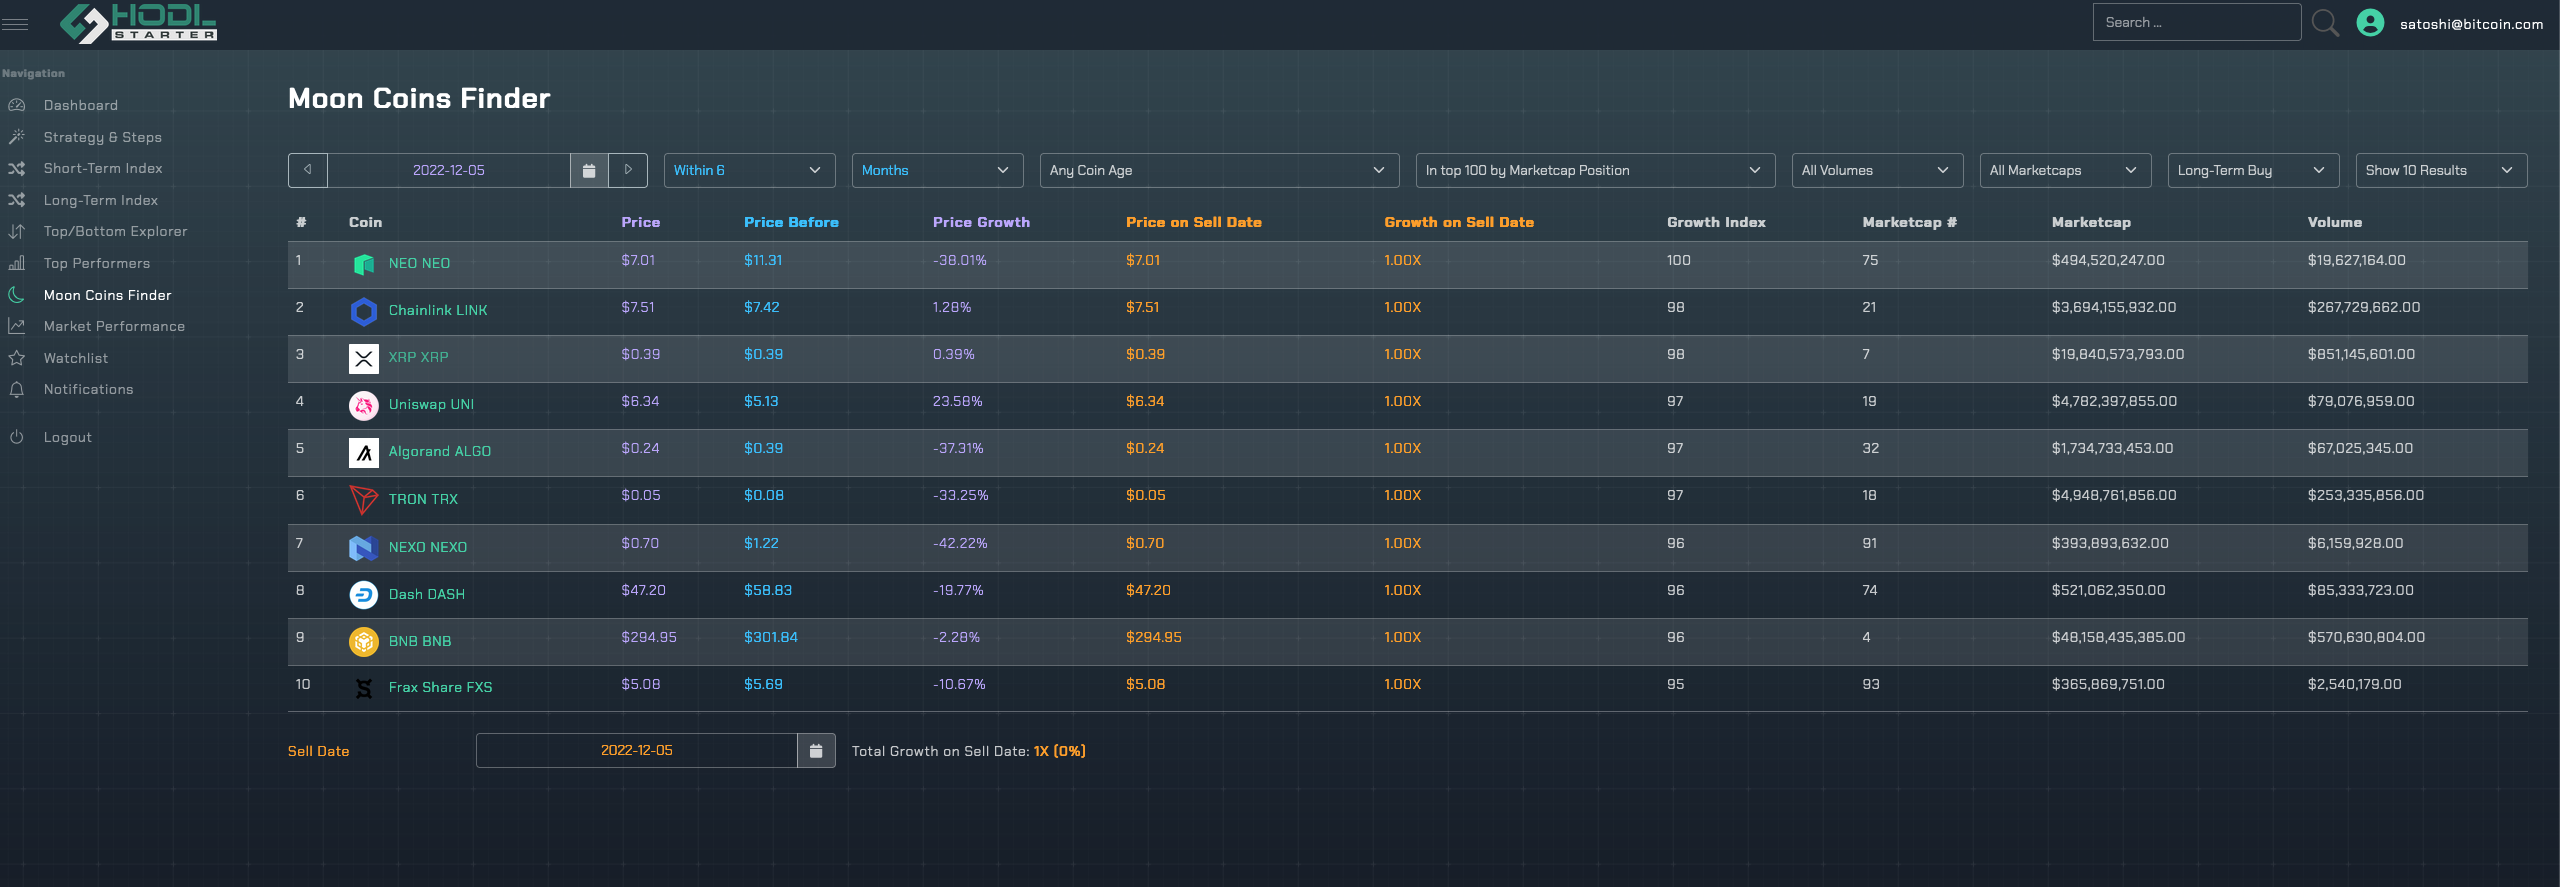The image size is (2560, 887).
Task: Expand the Any Coin Age dropdown
Action: 1220,170
